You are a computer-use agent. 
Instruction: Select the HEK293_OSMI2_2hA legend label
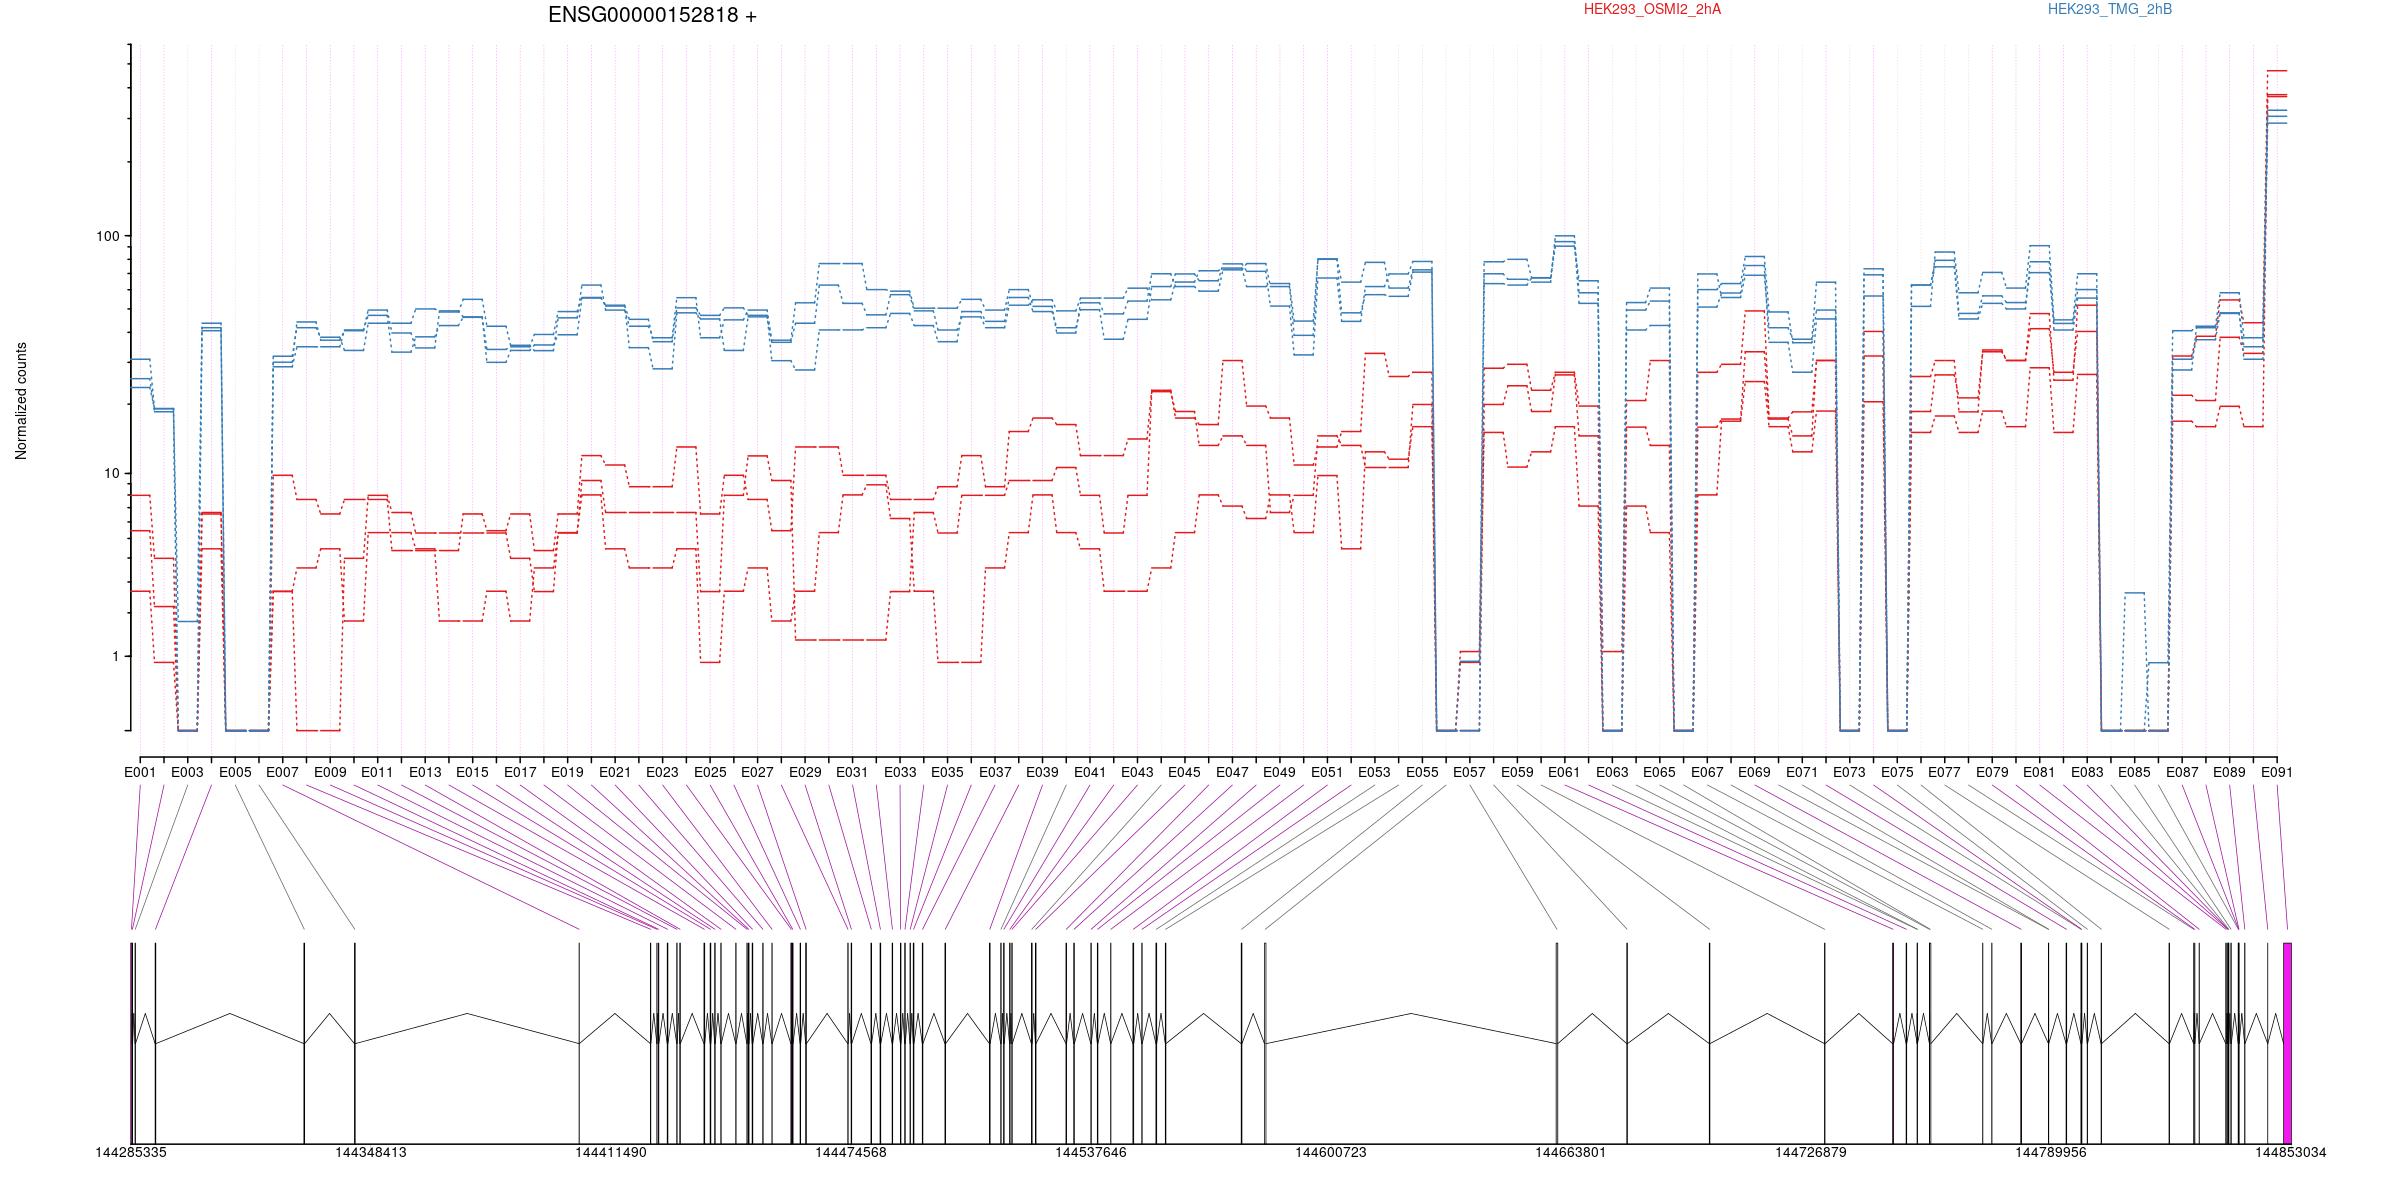pyautogui.click(x=1652, y=9)
